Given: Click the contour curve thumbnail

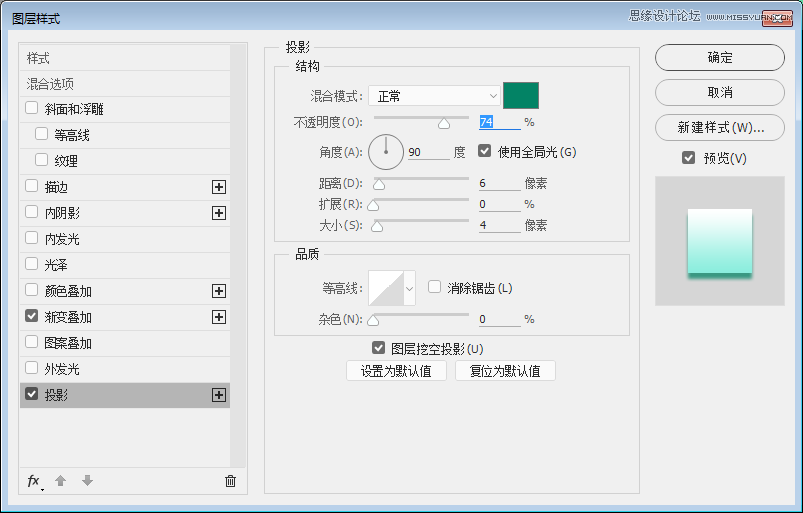Looking at the screenshot, I should pyautogui.click(x=386, y=288).
